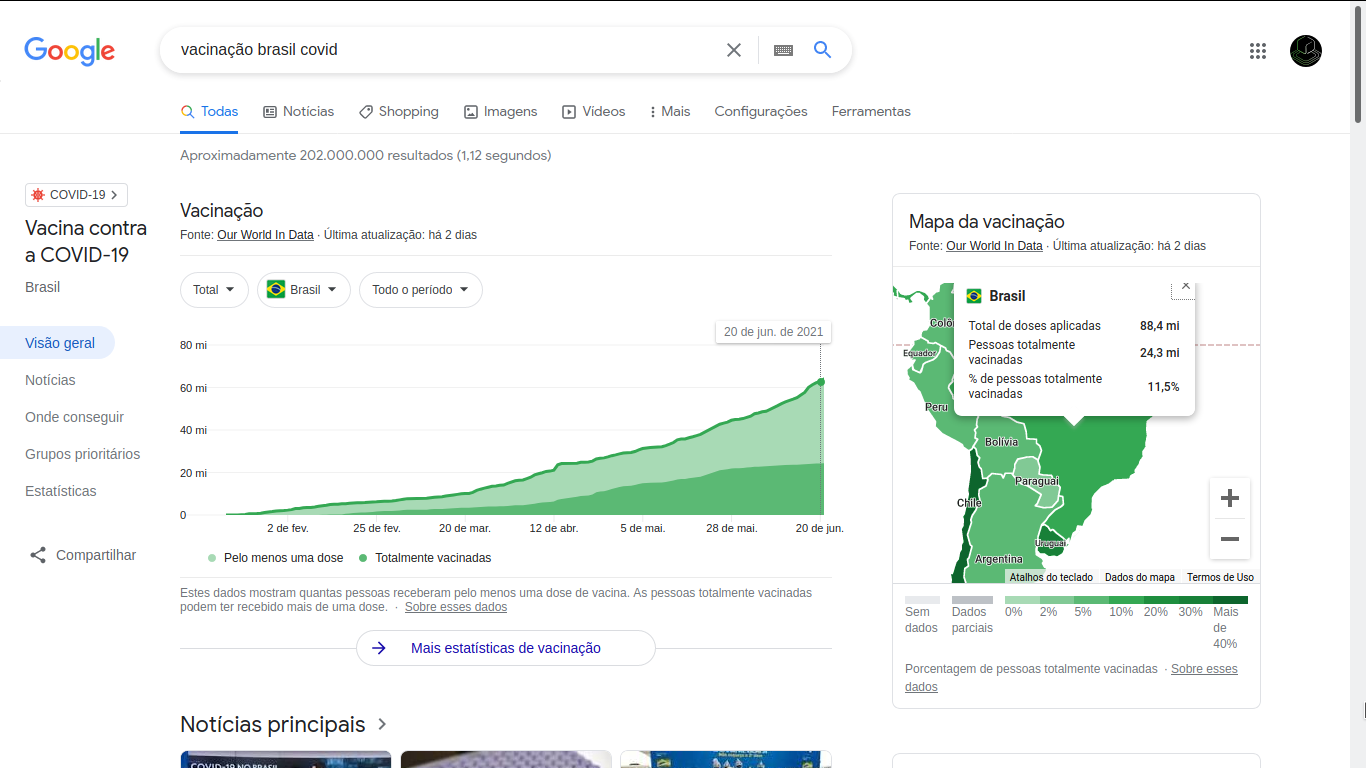Screen dimensions: 1366x768
Task: Open Estatísticas in sidebar
Action: point(61,491)
